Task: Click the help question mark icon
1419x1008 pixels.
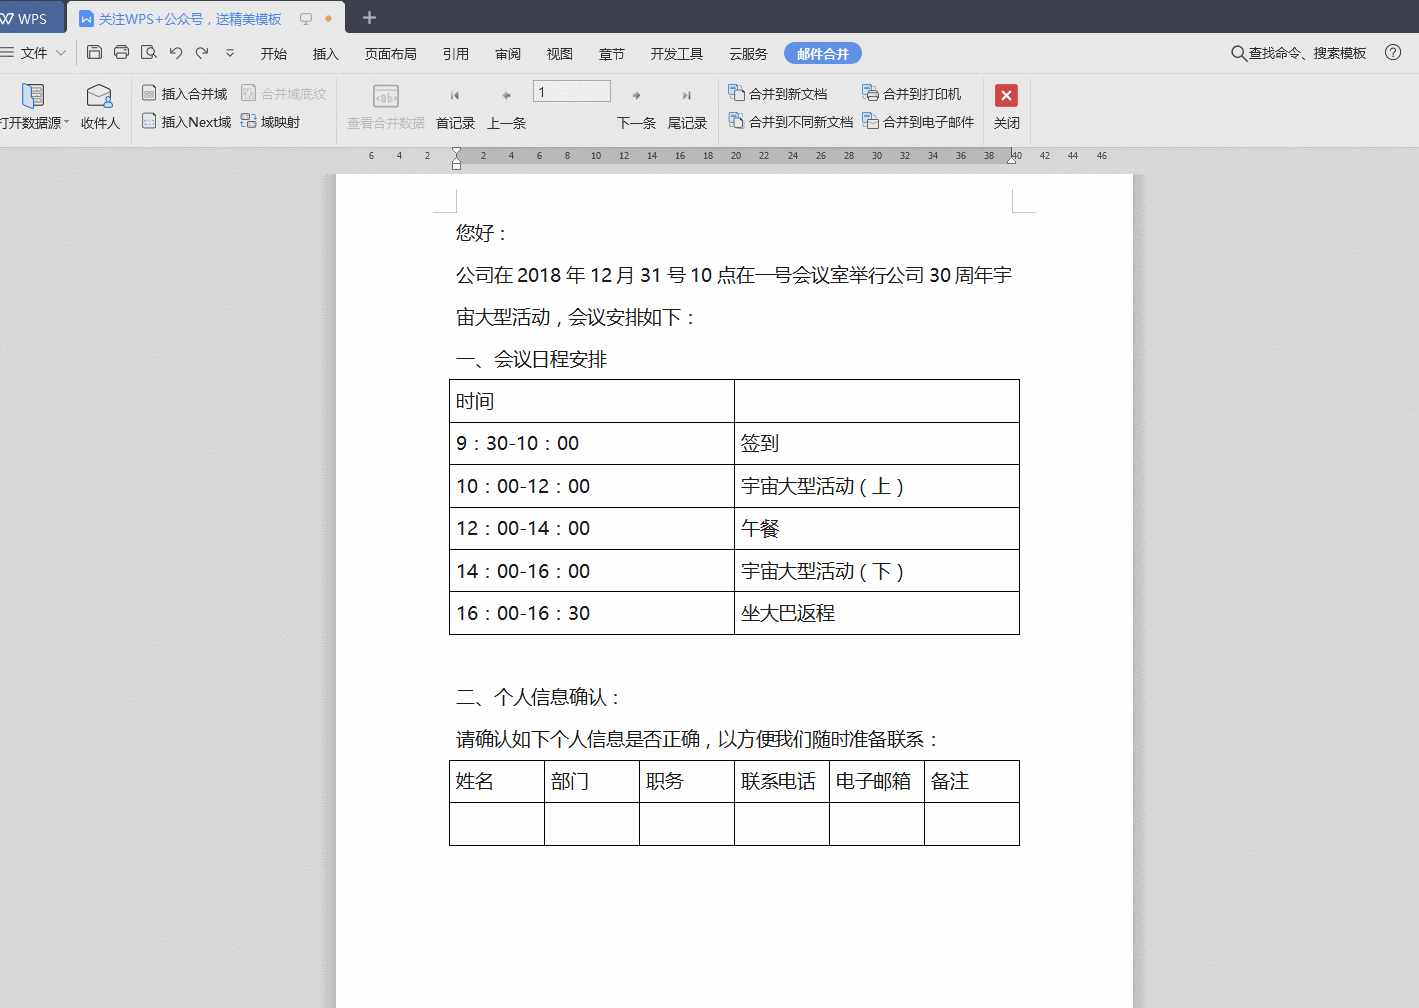Action: 1393,53
